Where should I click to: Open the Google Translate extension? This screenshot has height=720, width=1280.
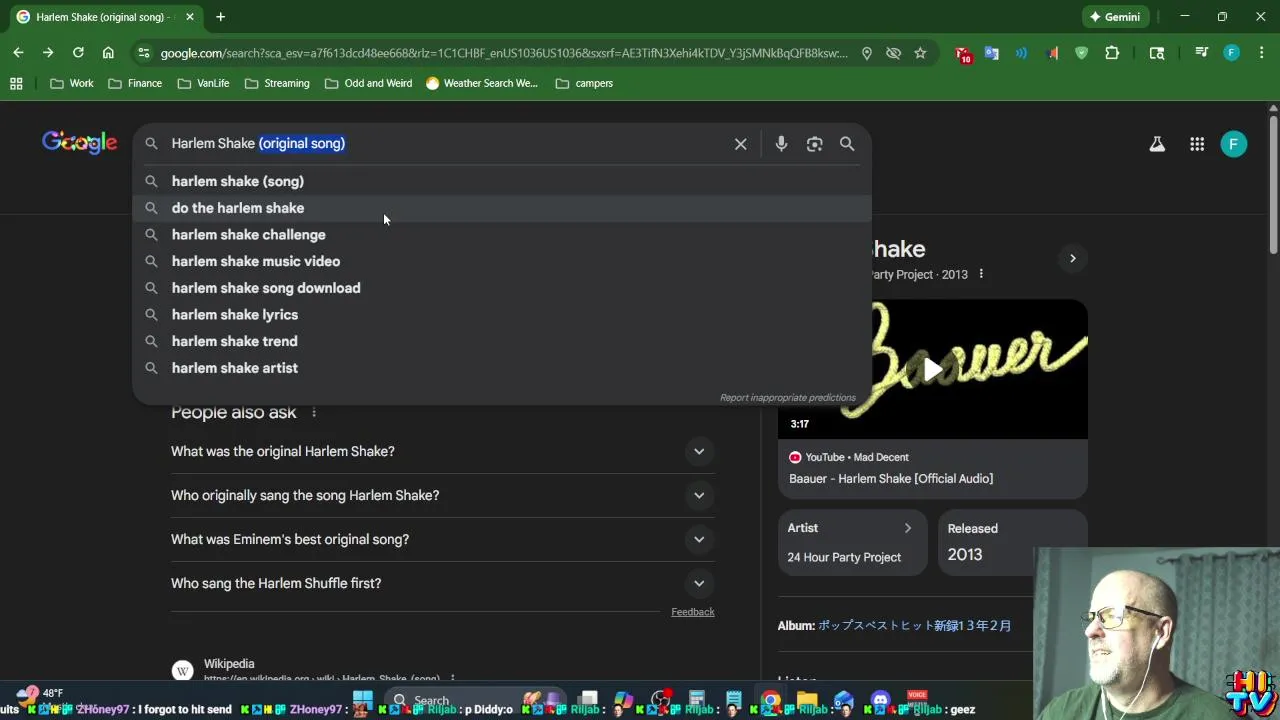[992, 53]
